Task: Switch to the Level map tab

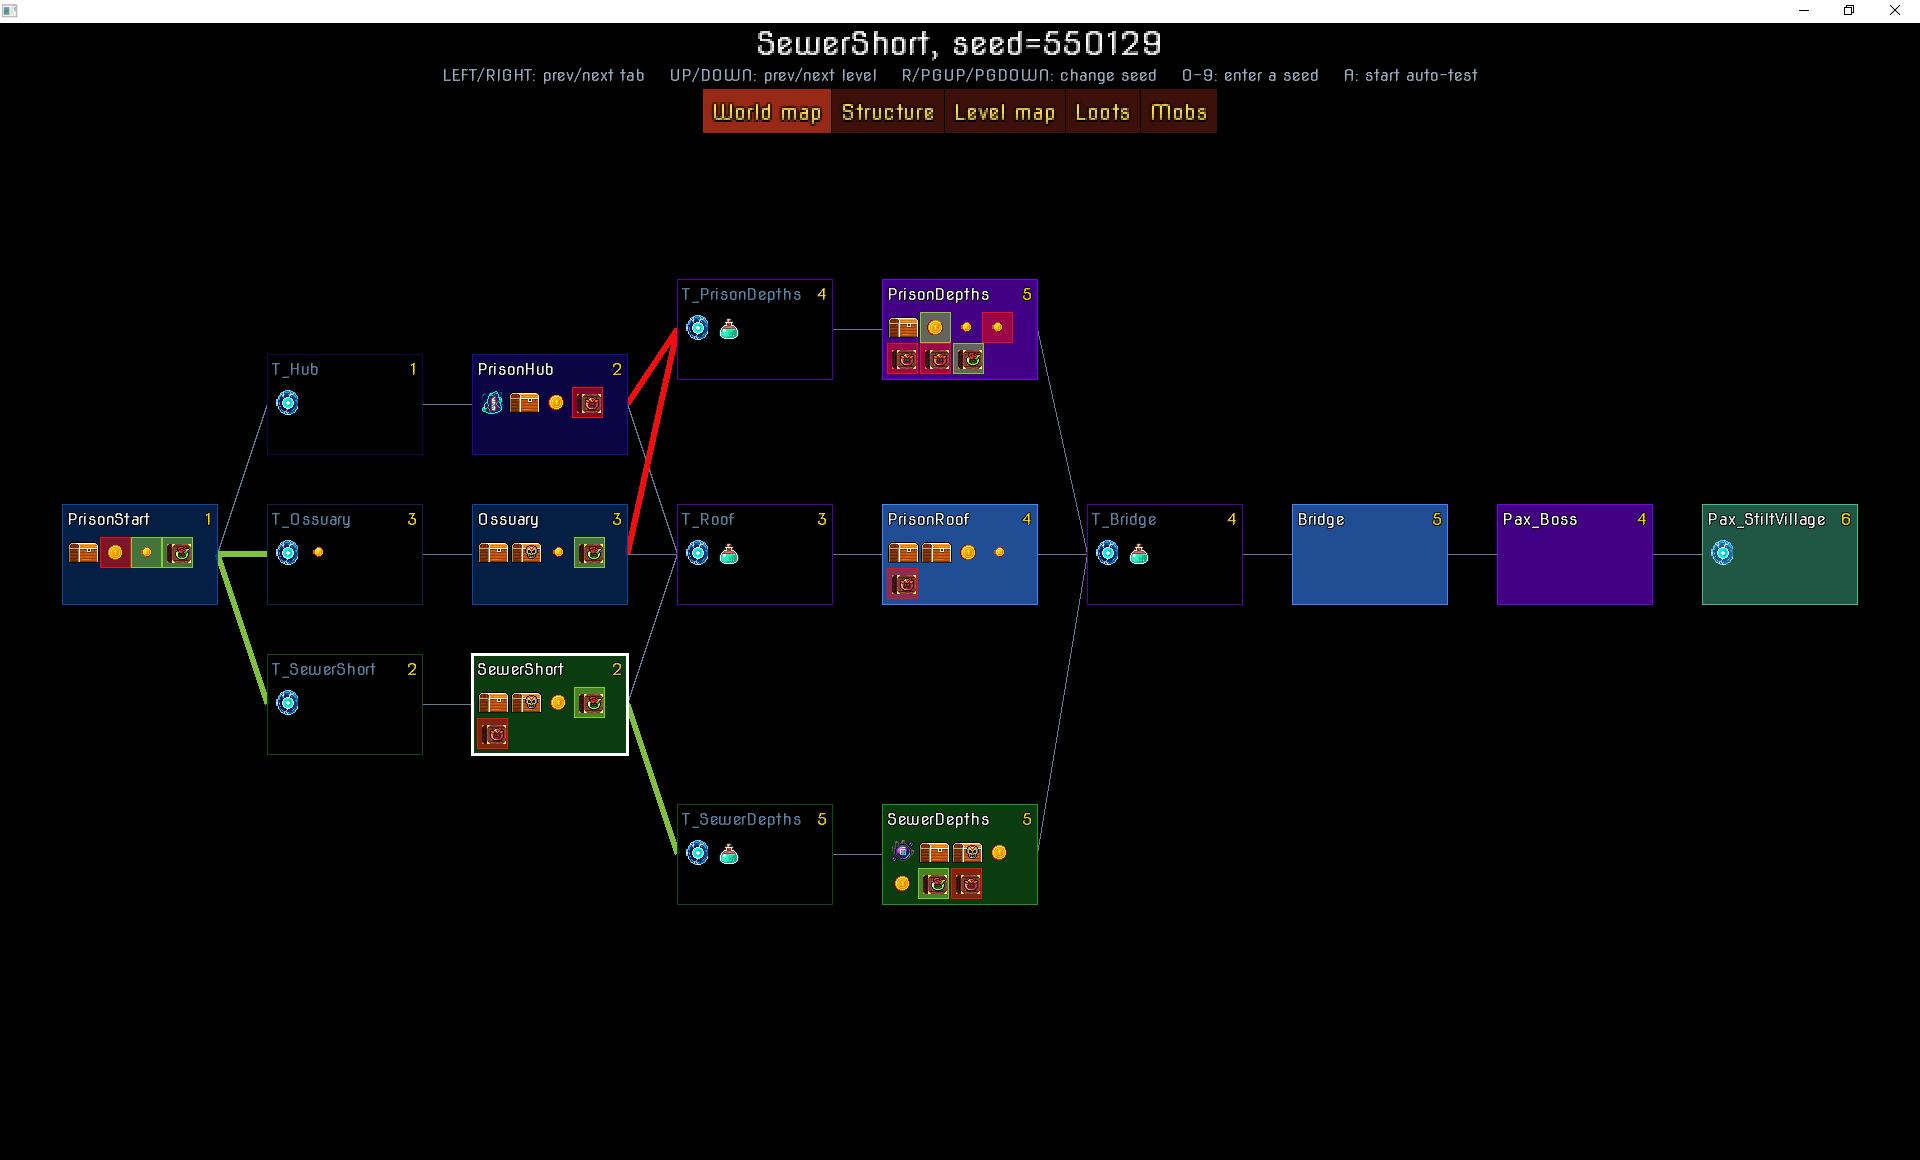Action: coord(1003,111)
